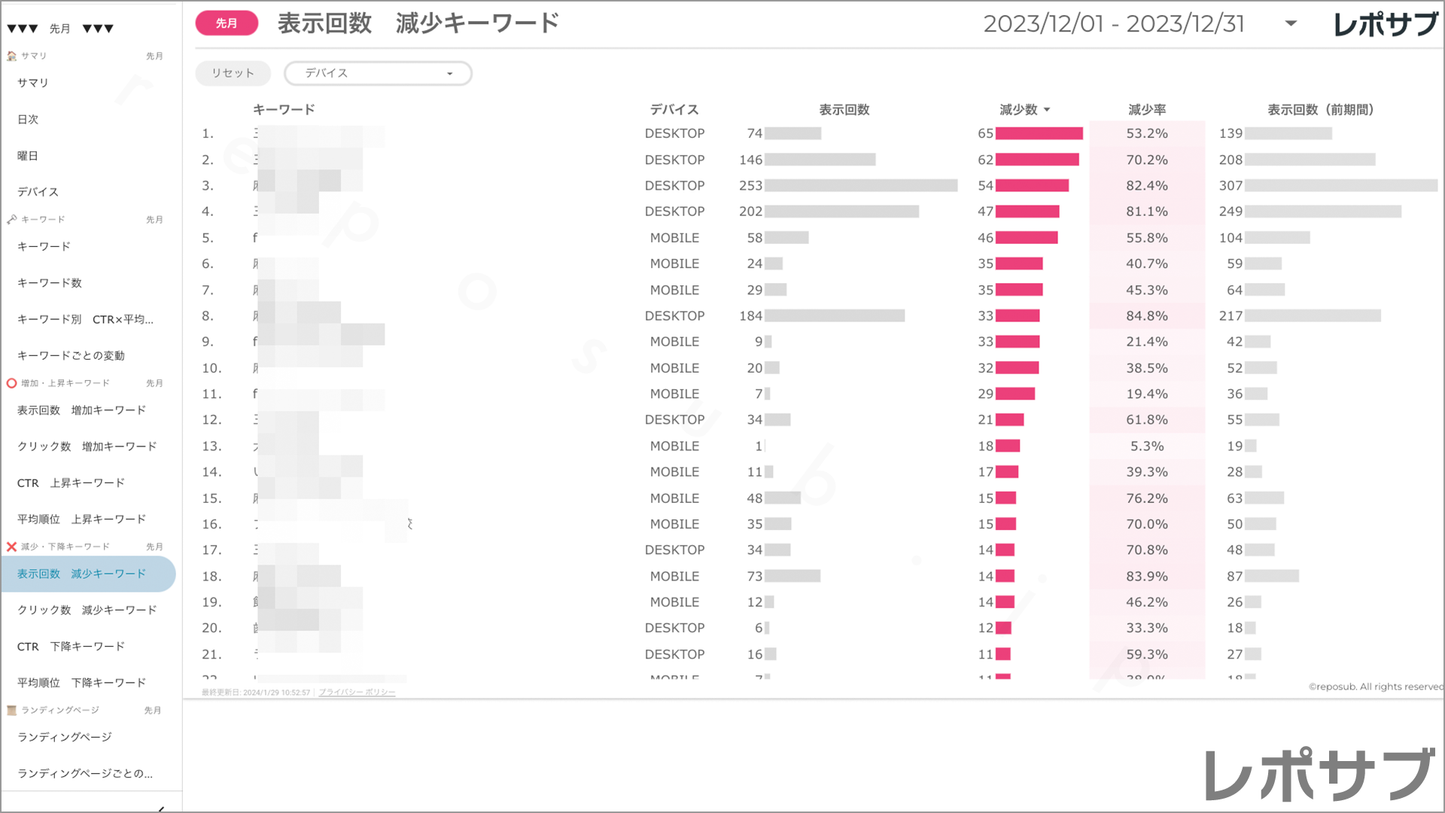Image resolution: width=1445 pixels, height=813 pixels.
Task: Collapse the sidebar with the bottom chevron
Action: pos(161,807)
